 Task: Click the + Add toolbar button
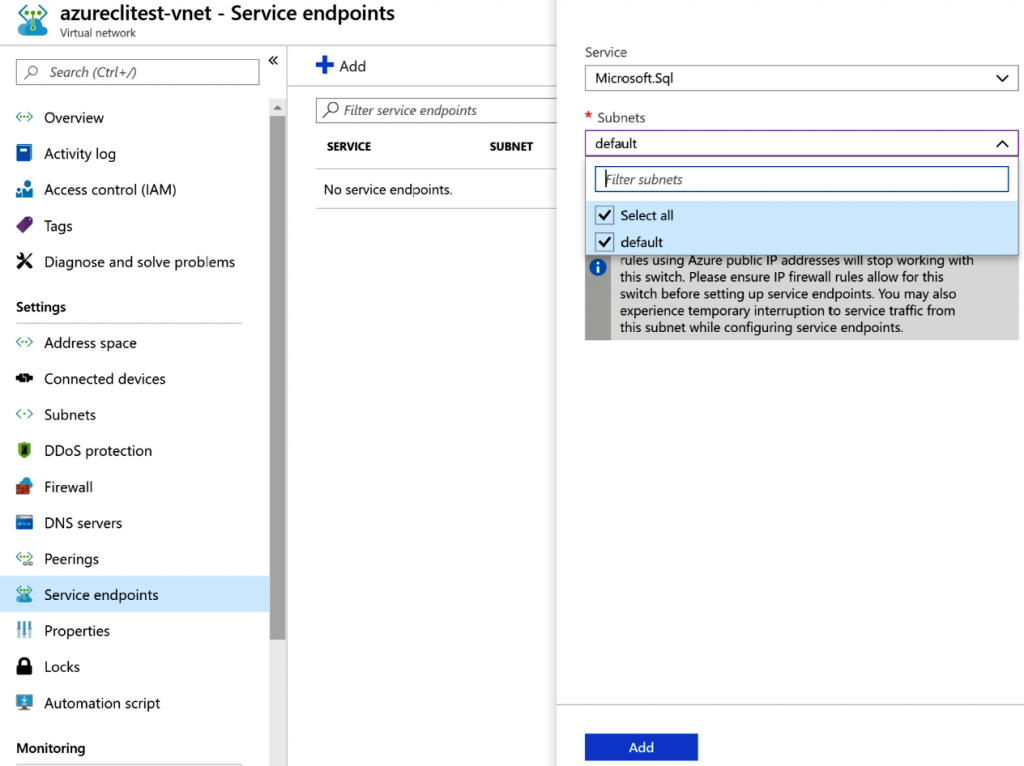tap(341, 66)
